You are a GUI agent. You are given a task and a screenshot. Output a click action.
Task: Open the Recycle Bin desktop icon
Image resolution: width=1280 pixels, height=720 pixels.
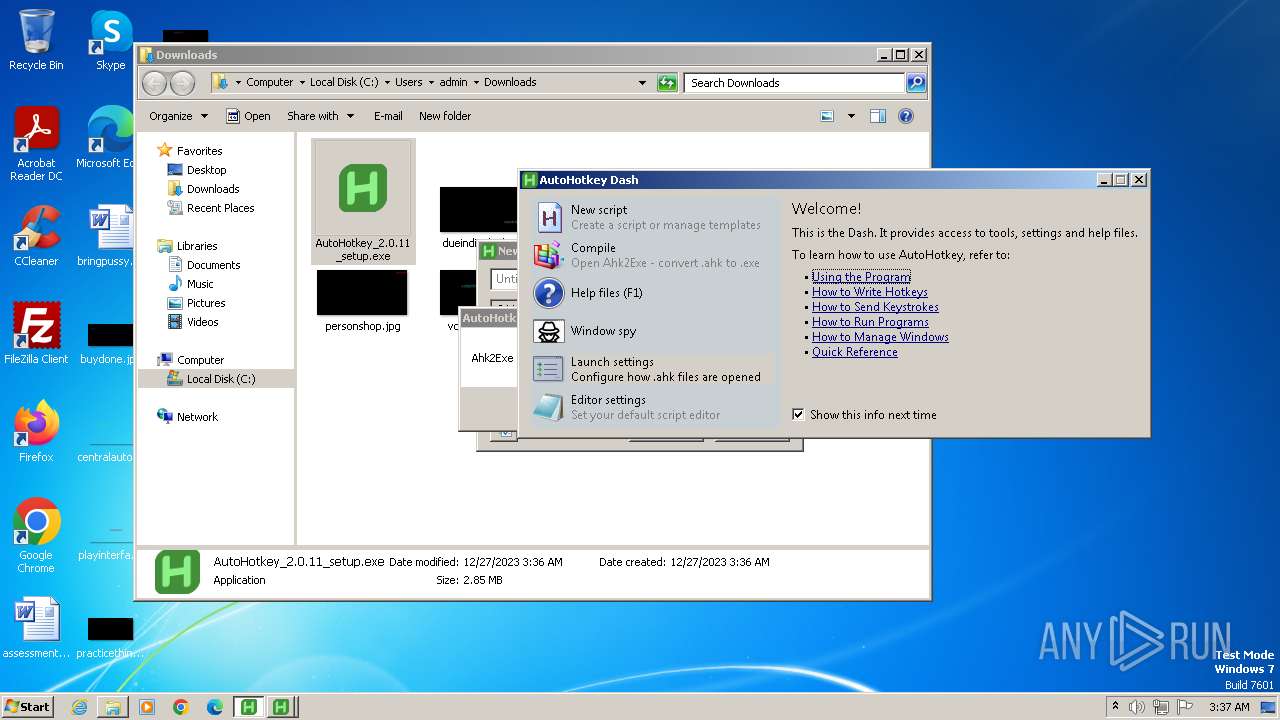point(36,40)
